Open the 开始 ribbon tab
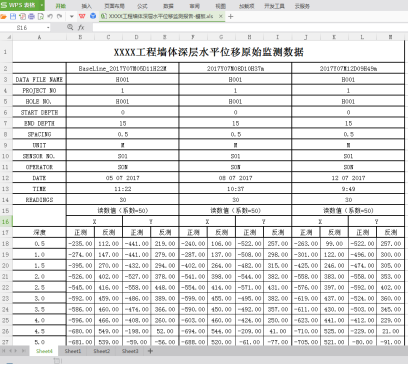Viewport: 409px width, 365px height. 60,6
